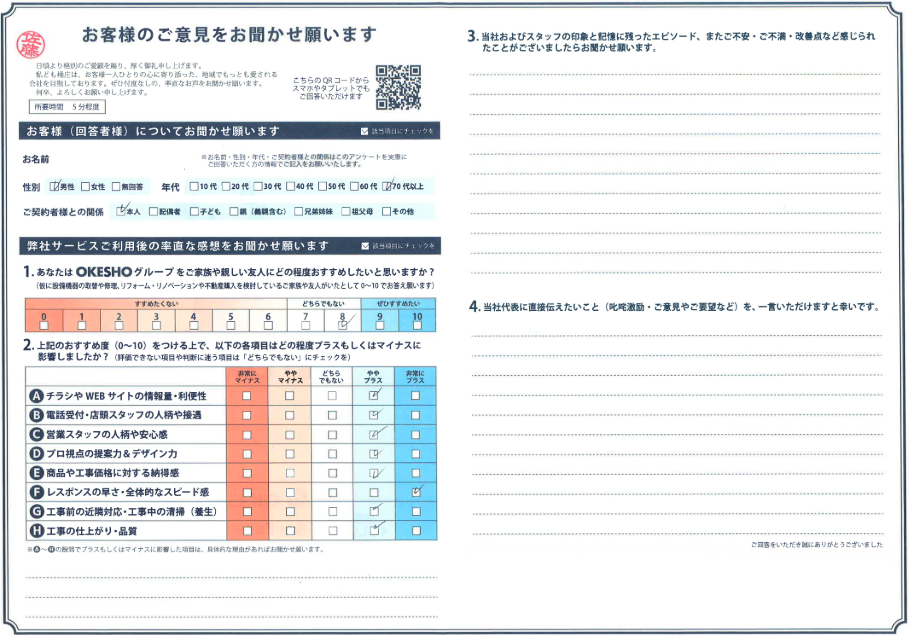Click the circled A badge for チラシやWEBサイト
The height and width of the screenshot is (635, 909).
[36, 396]
